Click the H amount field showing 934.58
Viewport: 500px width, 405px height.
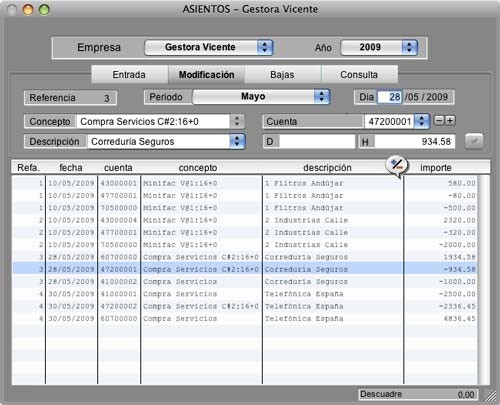(x=414, y=142)
